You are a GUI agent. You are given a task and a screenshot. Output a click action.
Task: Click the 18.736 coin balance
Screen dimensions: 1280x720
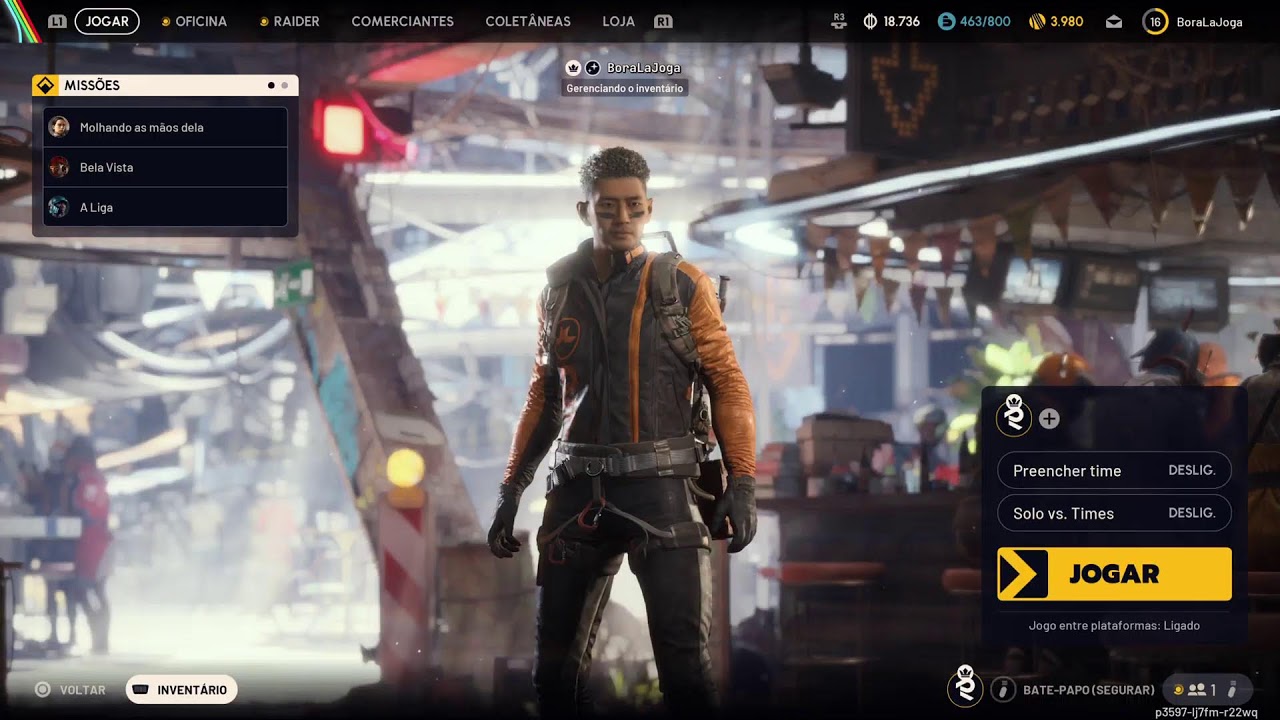901,21
